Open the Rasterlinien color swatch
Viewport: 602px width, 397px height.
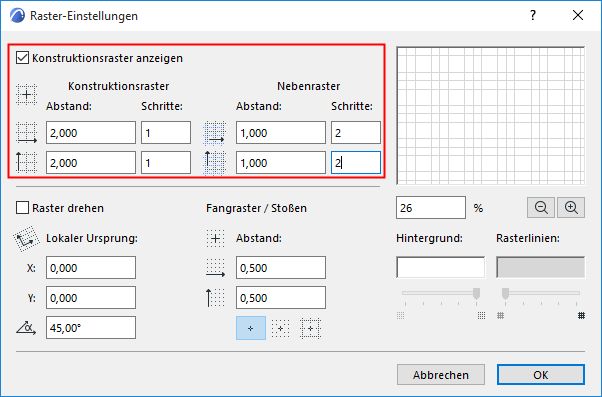pyautogui.click(x=541, y=267)
